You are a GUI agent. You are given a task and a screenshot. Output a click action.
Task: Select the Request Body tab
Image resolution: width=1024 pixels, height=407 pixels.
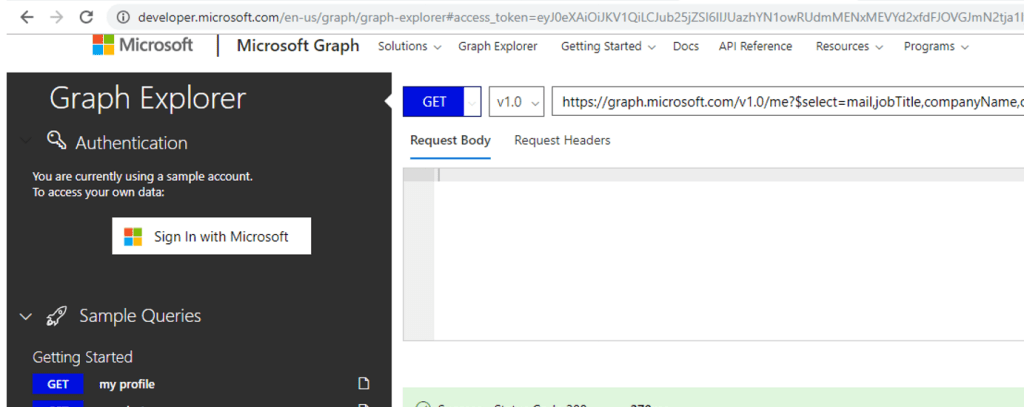(x=450, y=141)
